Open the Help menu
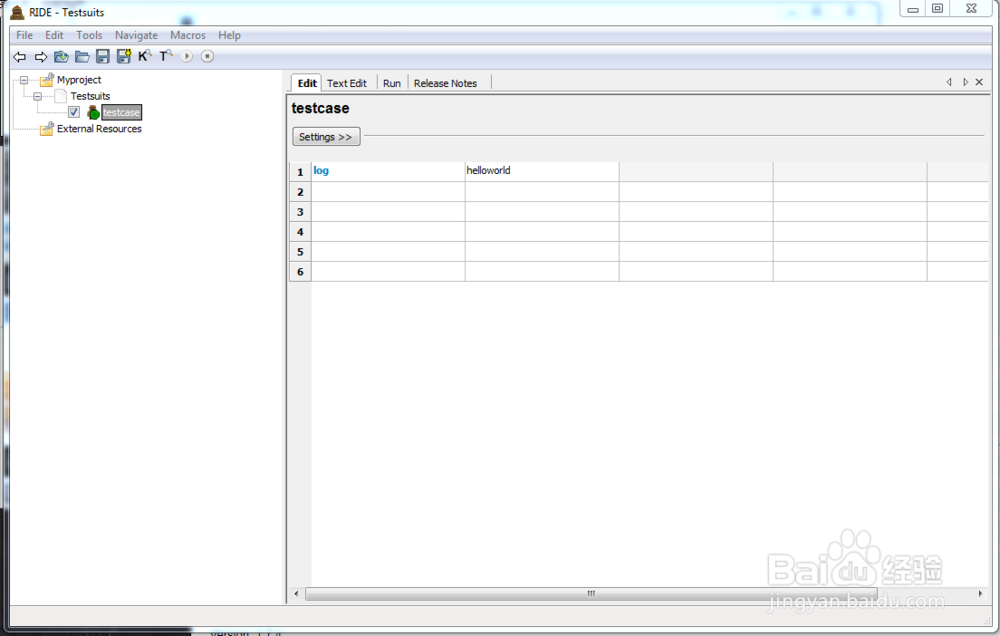 229,35
